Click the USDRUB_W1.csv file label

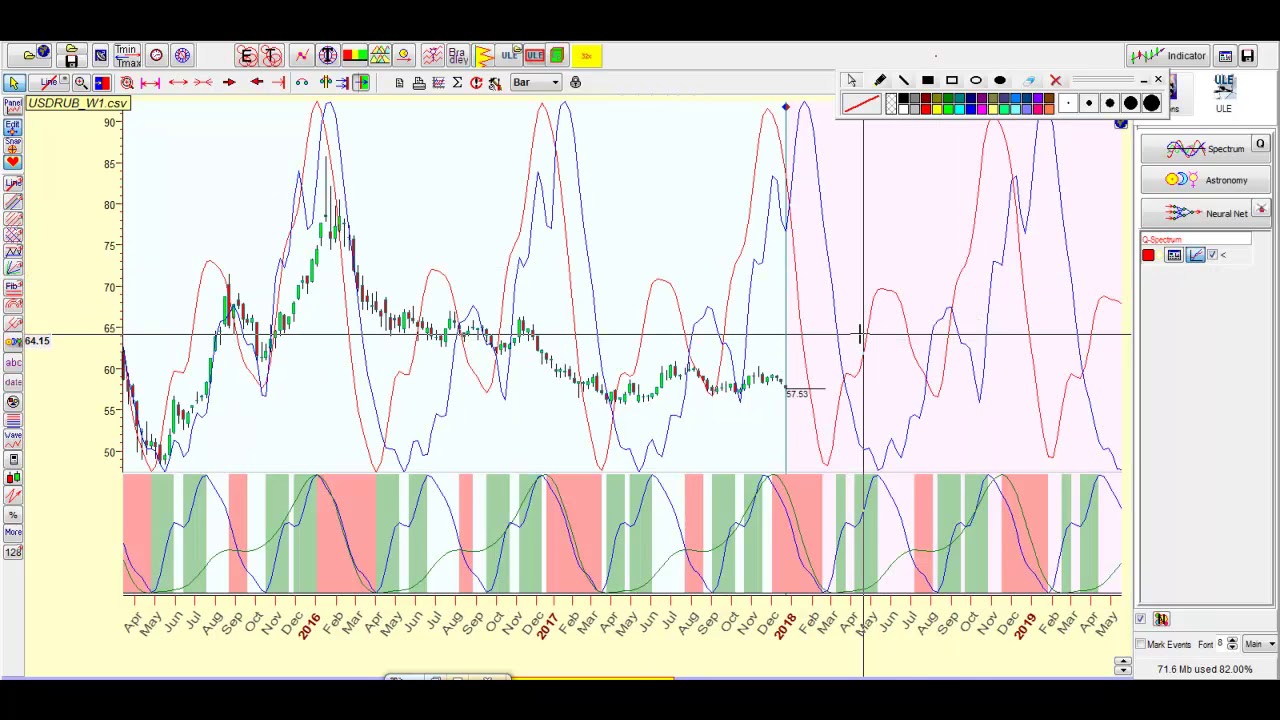pos(78,103)
